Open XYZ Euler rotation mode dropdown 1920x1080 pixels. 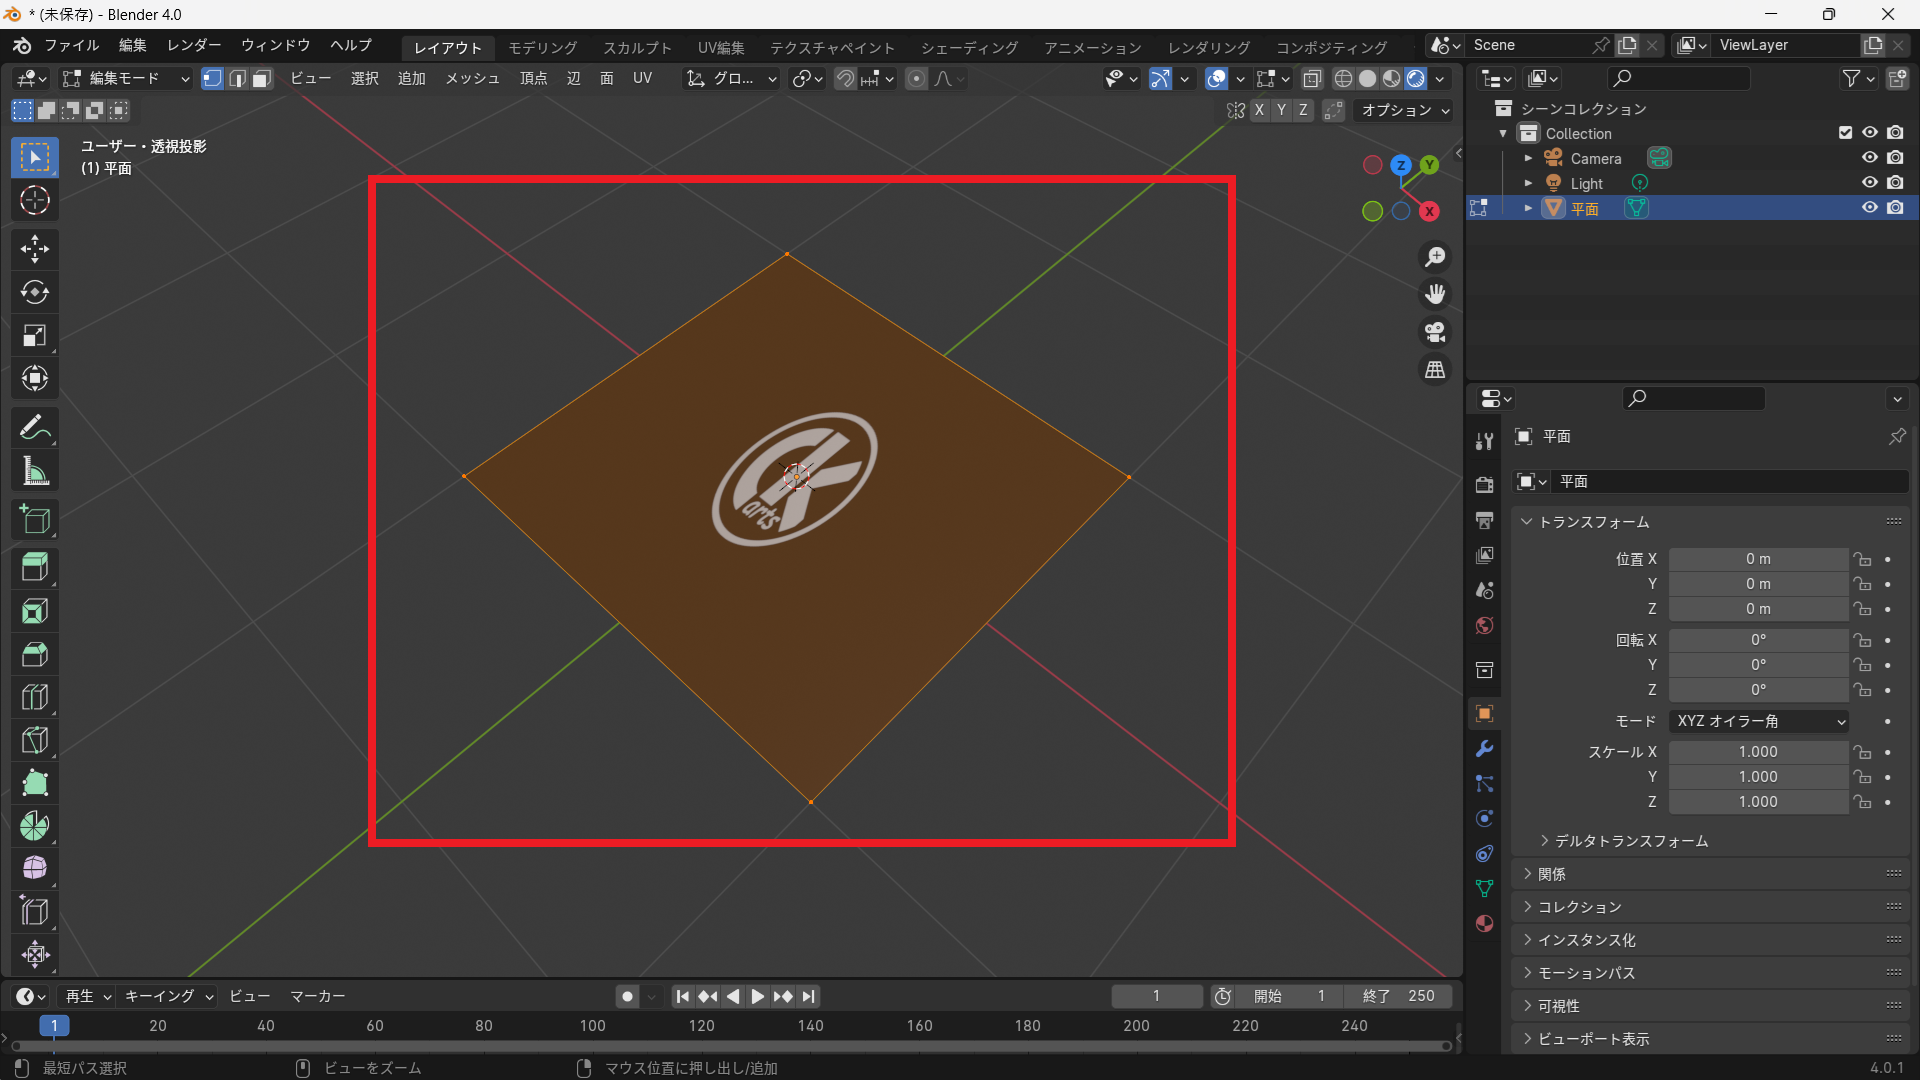[x=1759, y=721]
